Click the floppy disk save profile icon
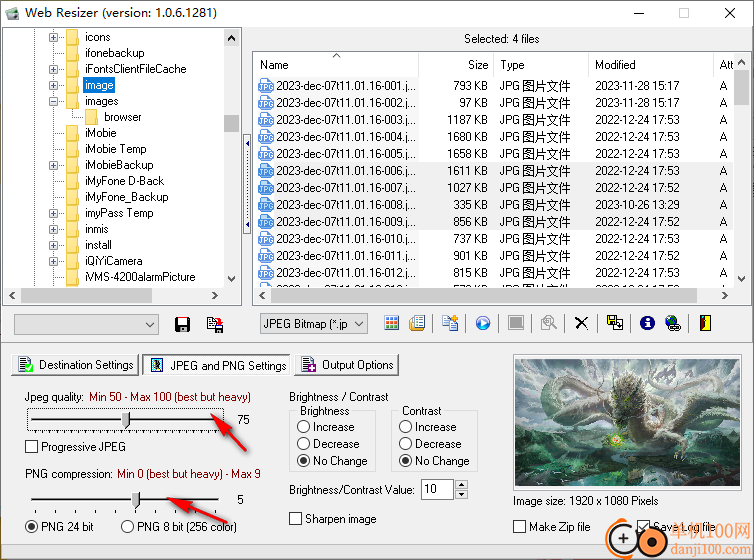This screenshot has width=754, height=560. tap(182, 324)
